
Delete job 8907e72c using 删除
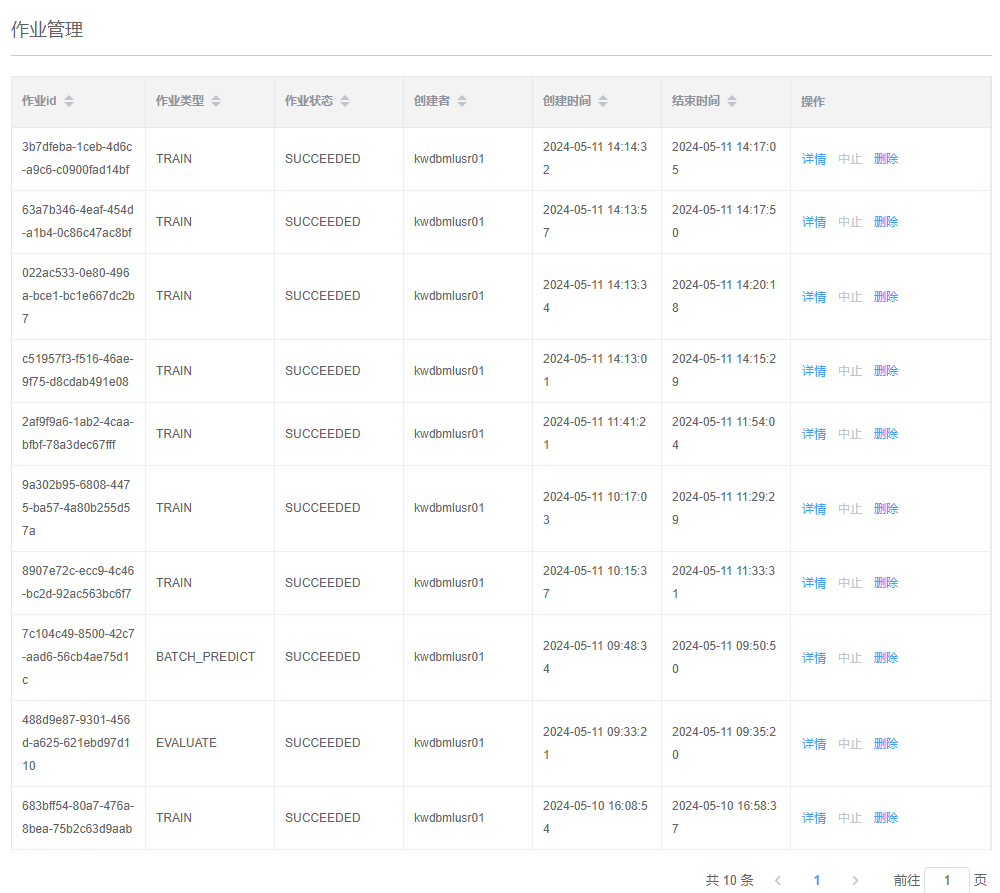(x=886, y=583)
